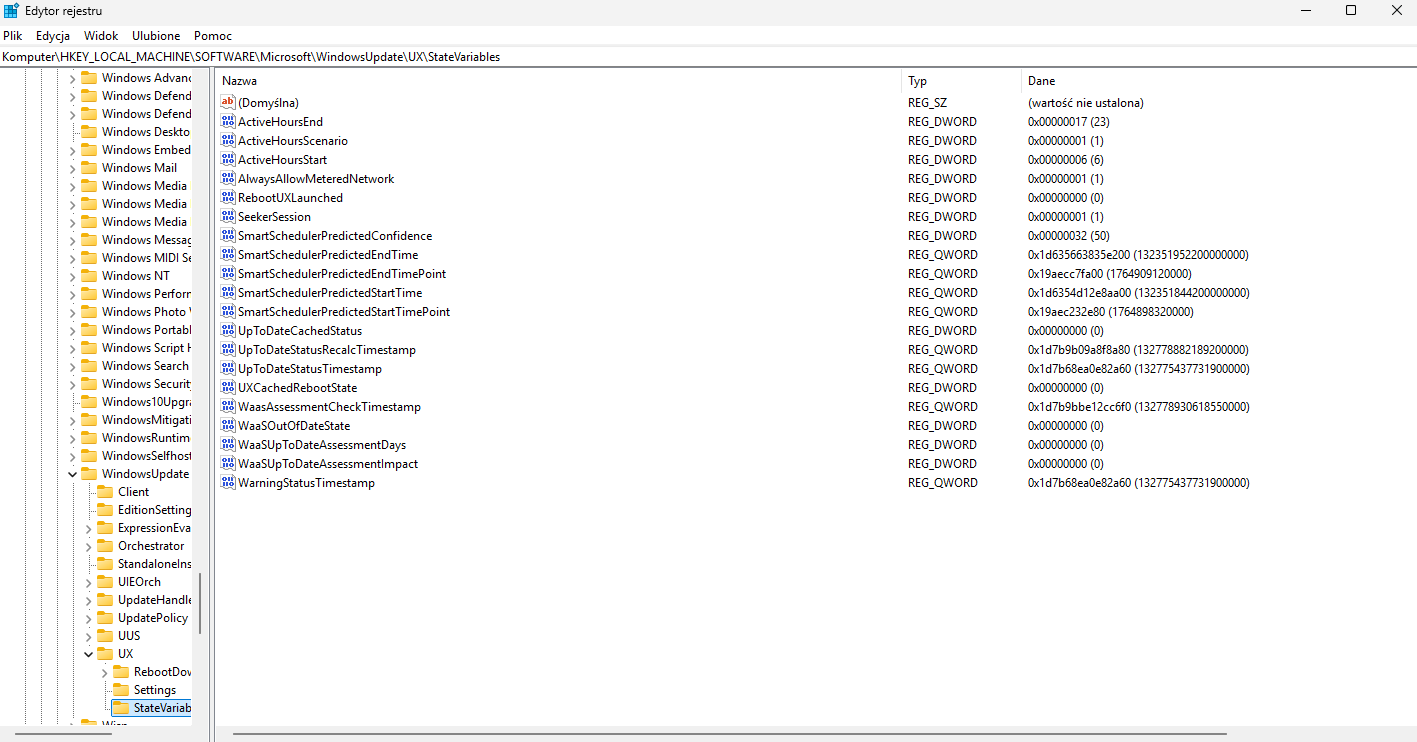The image size is (1417, 742).
Task: Click the ActiveHoursEnd DWORD value icon
Action: click(x=227, y=122)
